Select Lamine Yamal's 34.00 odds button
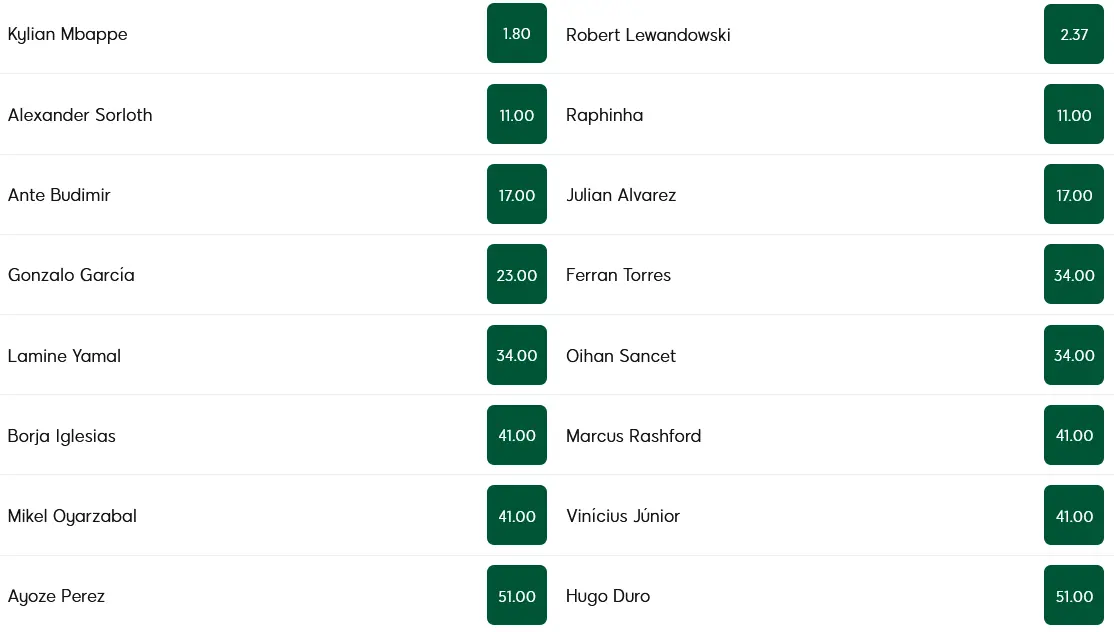Screen dimensions: 1114x632 tap(516, 355)
